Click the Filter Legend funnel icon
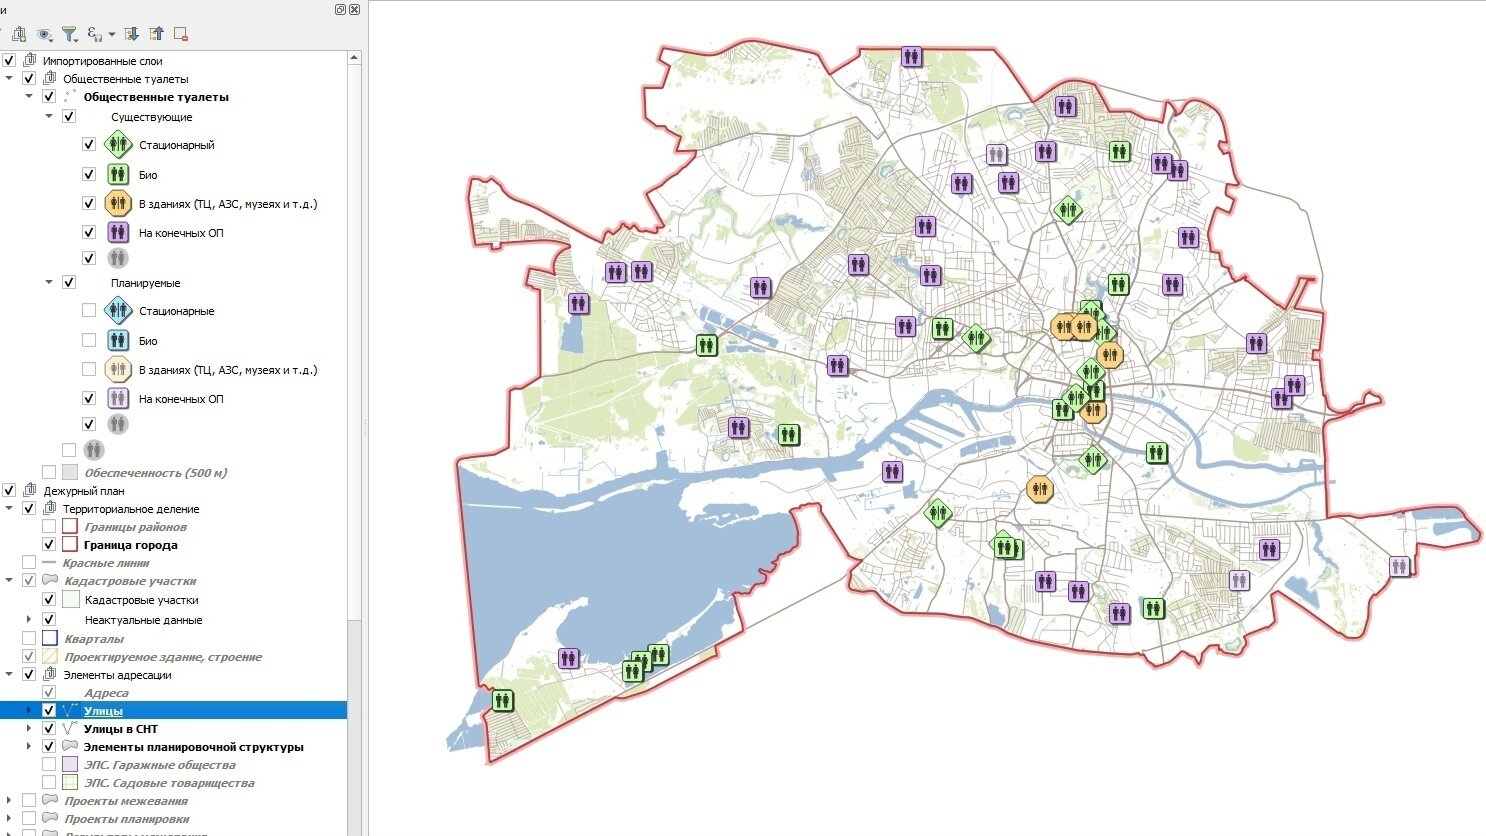The width and height of the screenshot is (1486, 836). [x=69, y=34]
